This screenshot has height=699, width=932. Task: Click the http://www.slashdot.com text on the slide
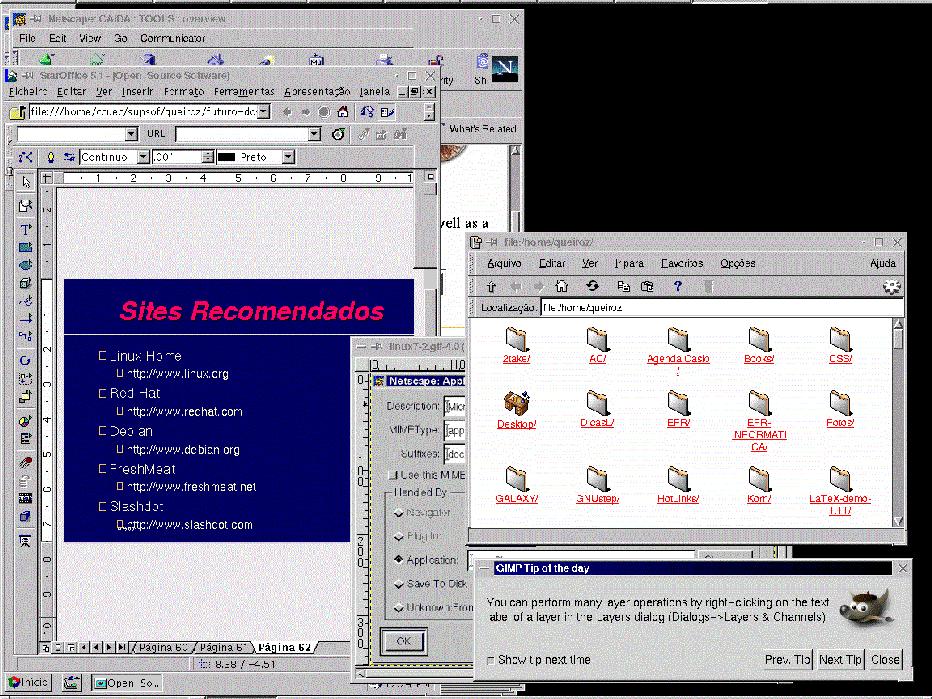[x=190, y=525]
